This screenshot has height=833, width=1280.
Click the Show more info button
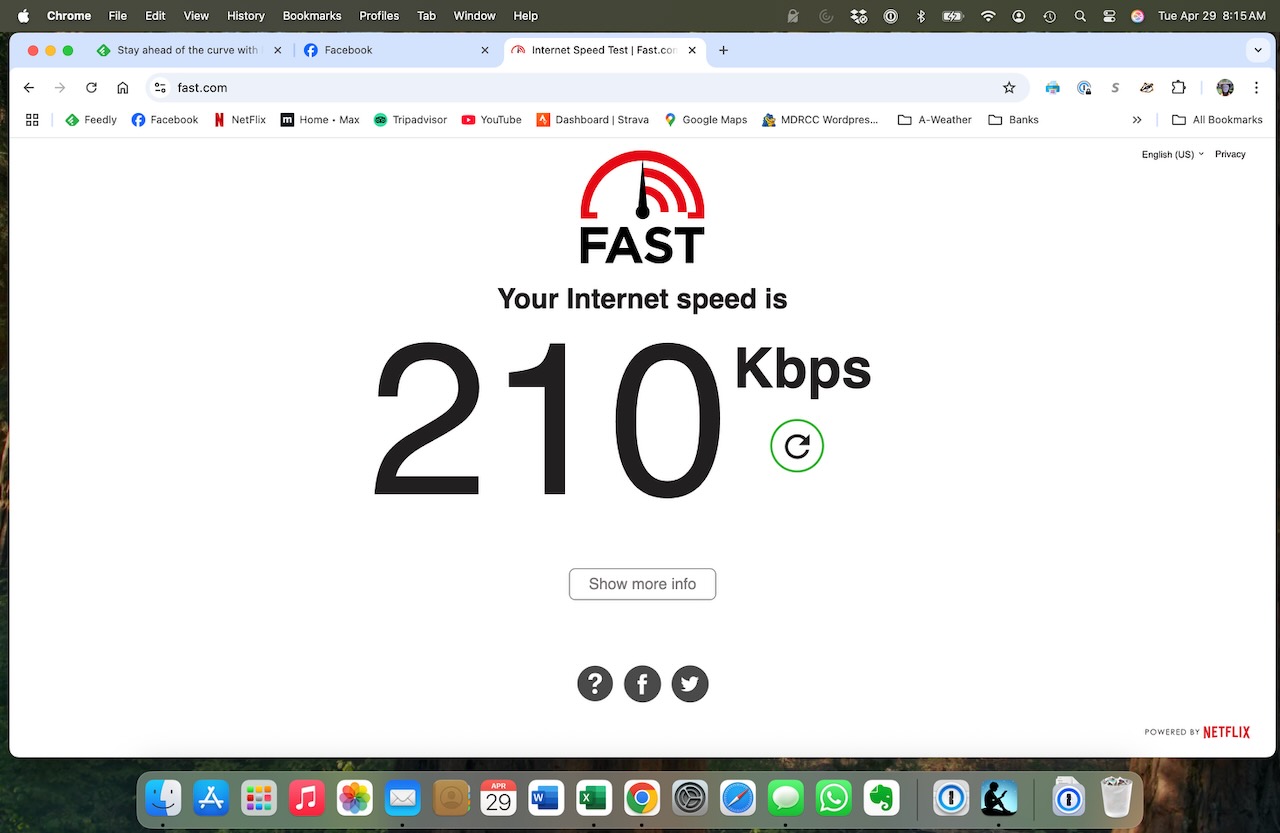coord(642,584)
